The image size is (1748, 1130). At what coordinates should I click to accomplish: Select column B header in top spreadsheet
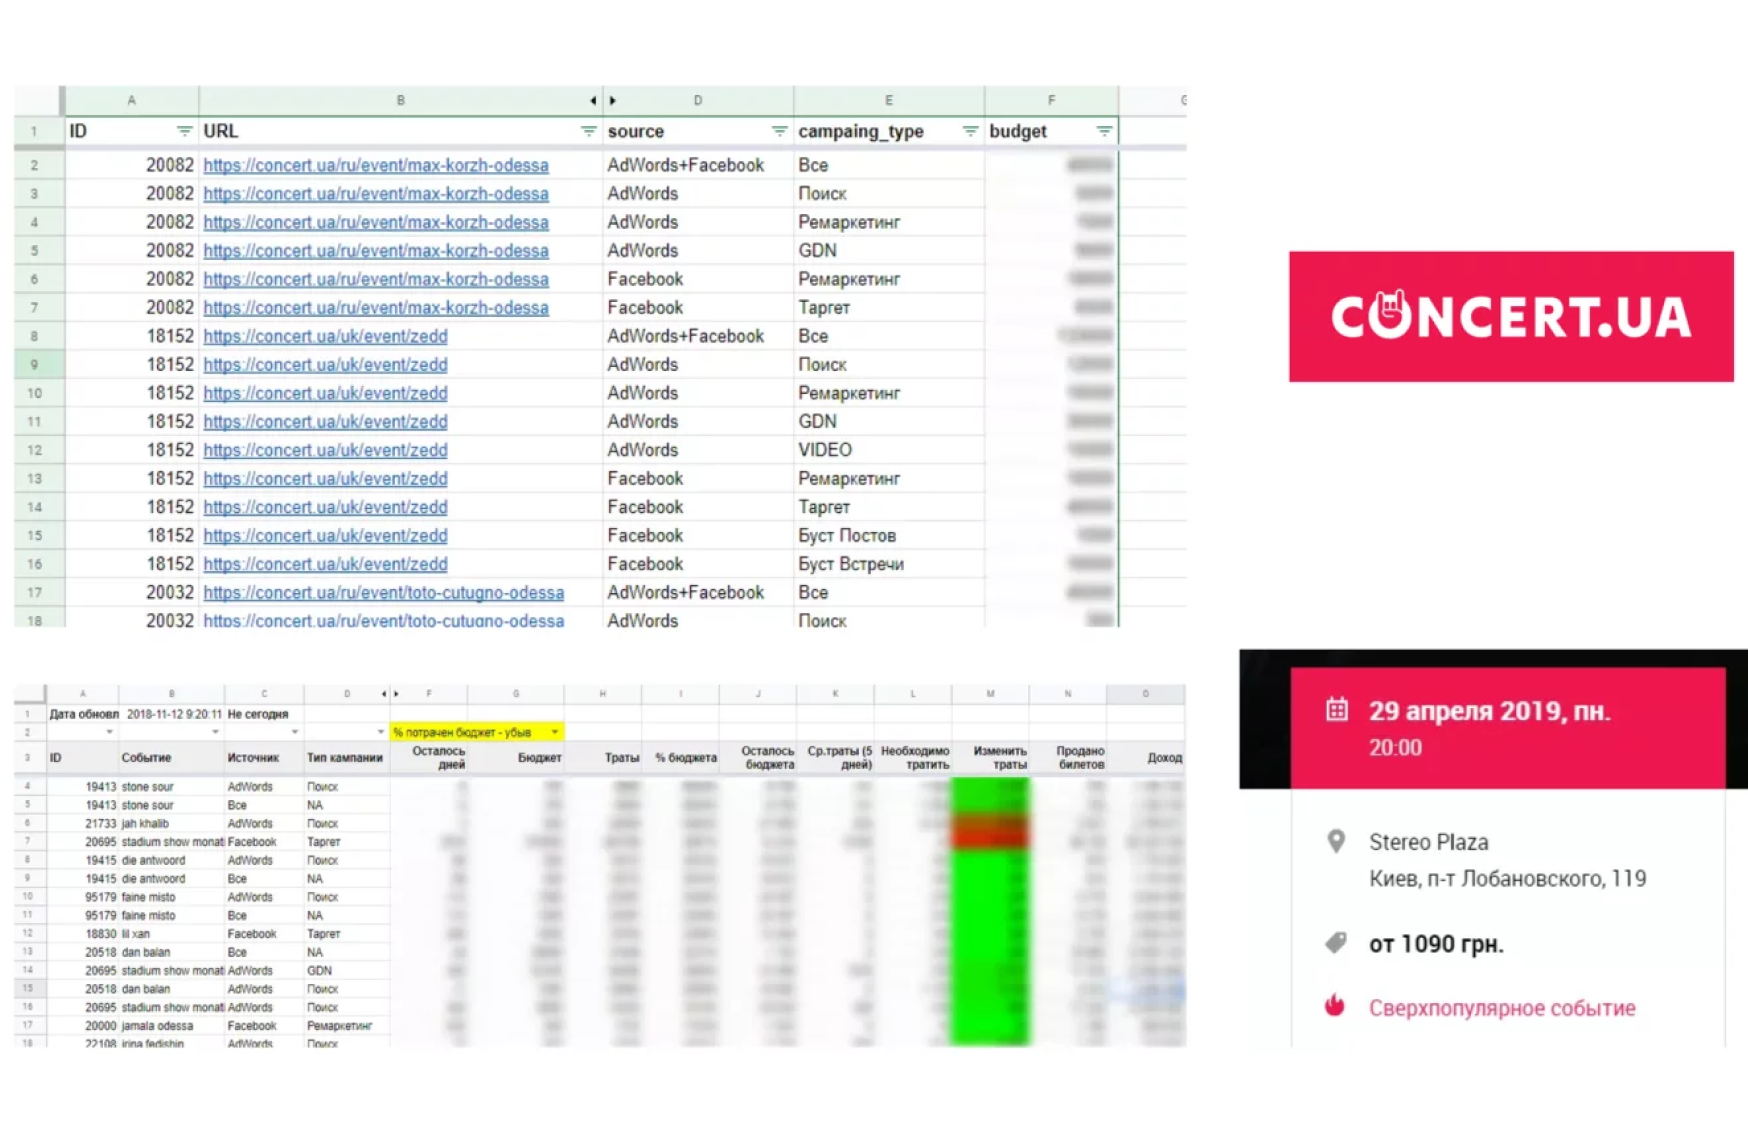pos(400,100)
